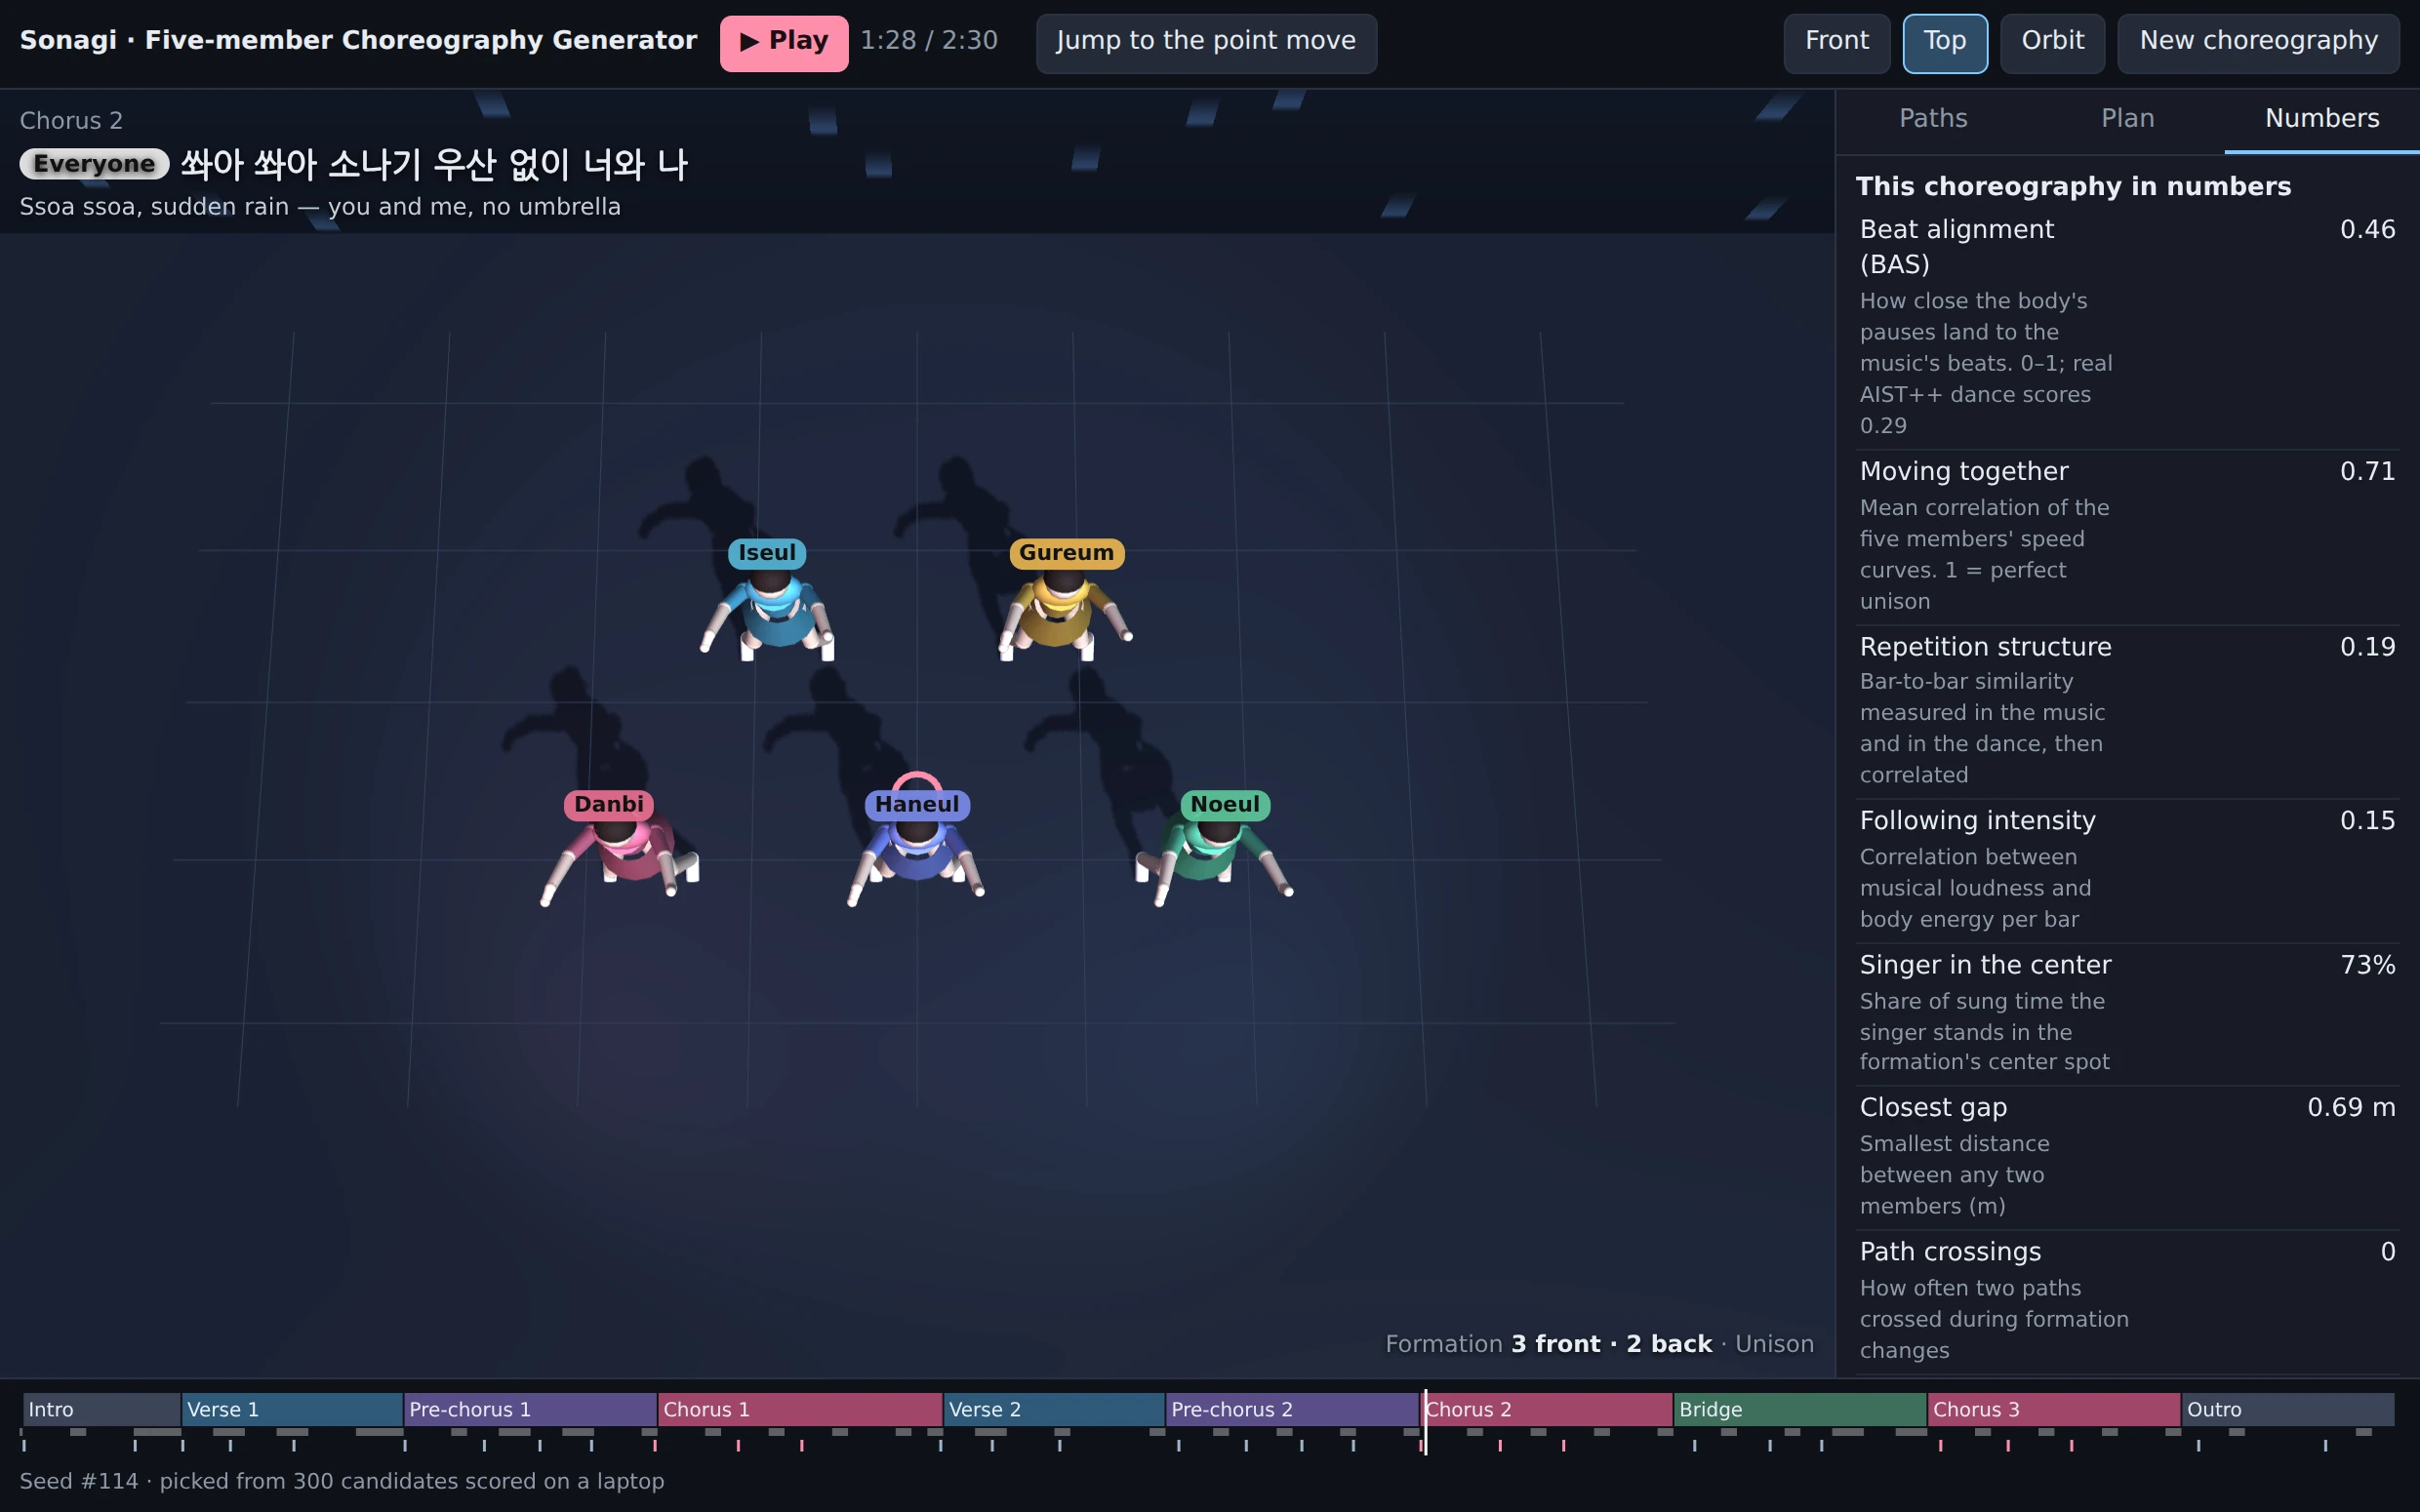Click the Following intensity value 0.15

[2367, 821]
